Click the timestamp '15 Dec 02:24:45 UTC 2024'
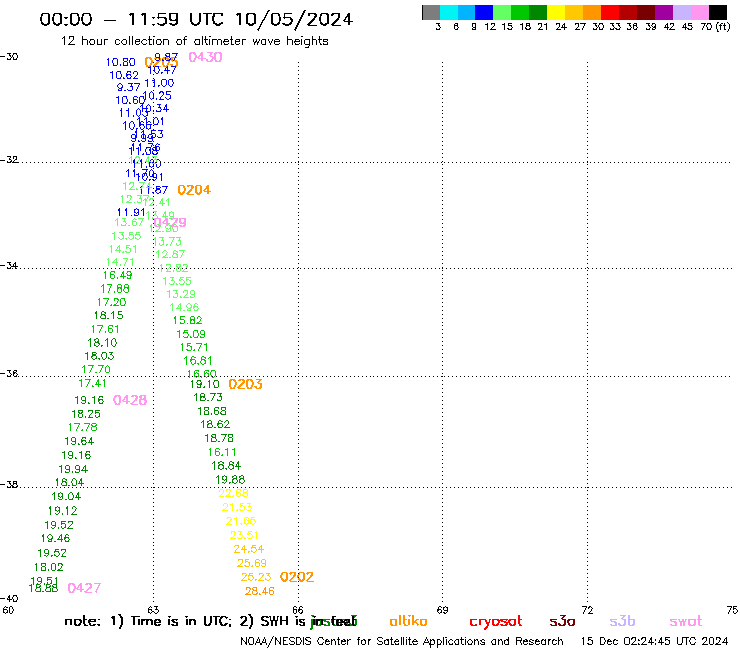The image size is (740, 650). [x=655, y=642]
